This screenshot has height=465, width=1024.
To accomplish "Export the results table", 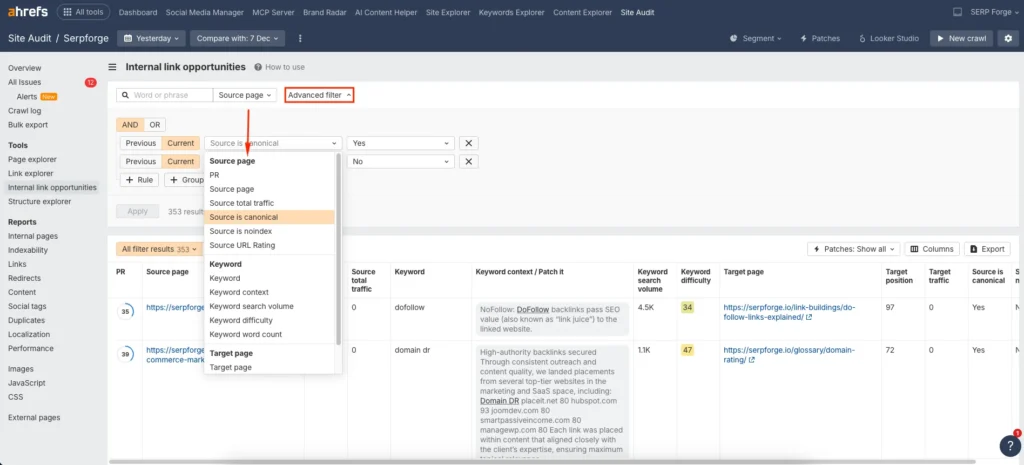I will (x=987, y=249).
